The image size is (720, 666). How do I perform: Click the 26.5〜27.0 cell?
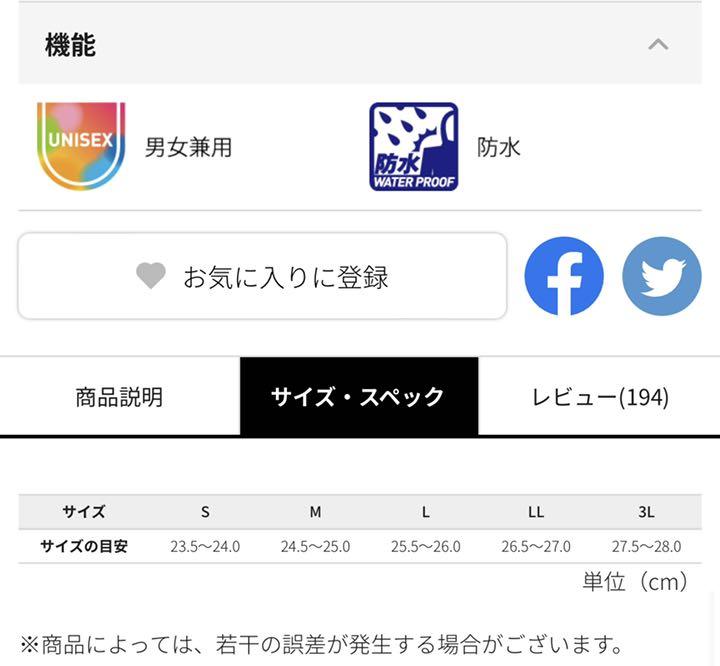[x=536, y=547]
